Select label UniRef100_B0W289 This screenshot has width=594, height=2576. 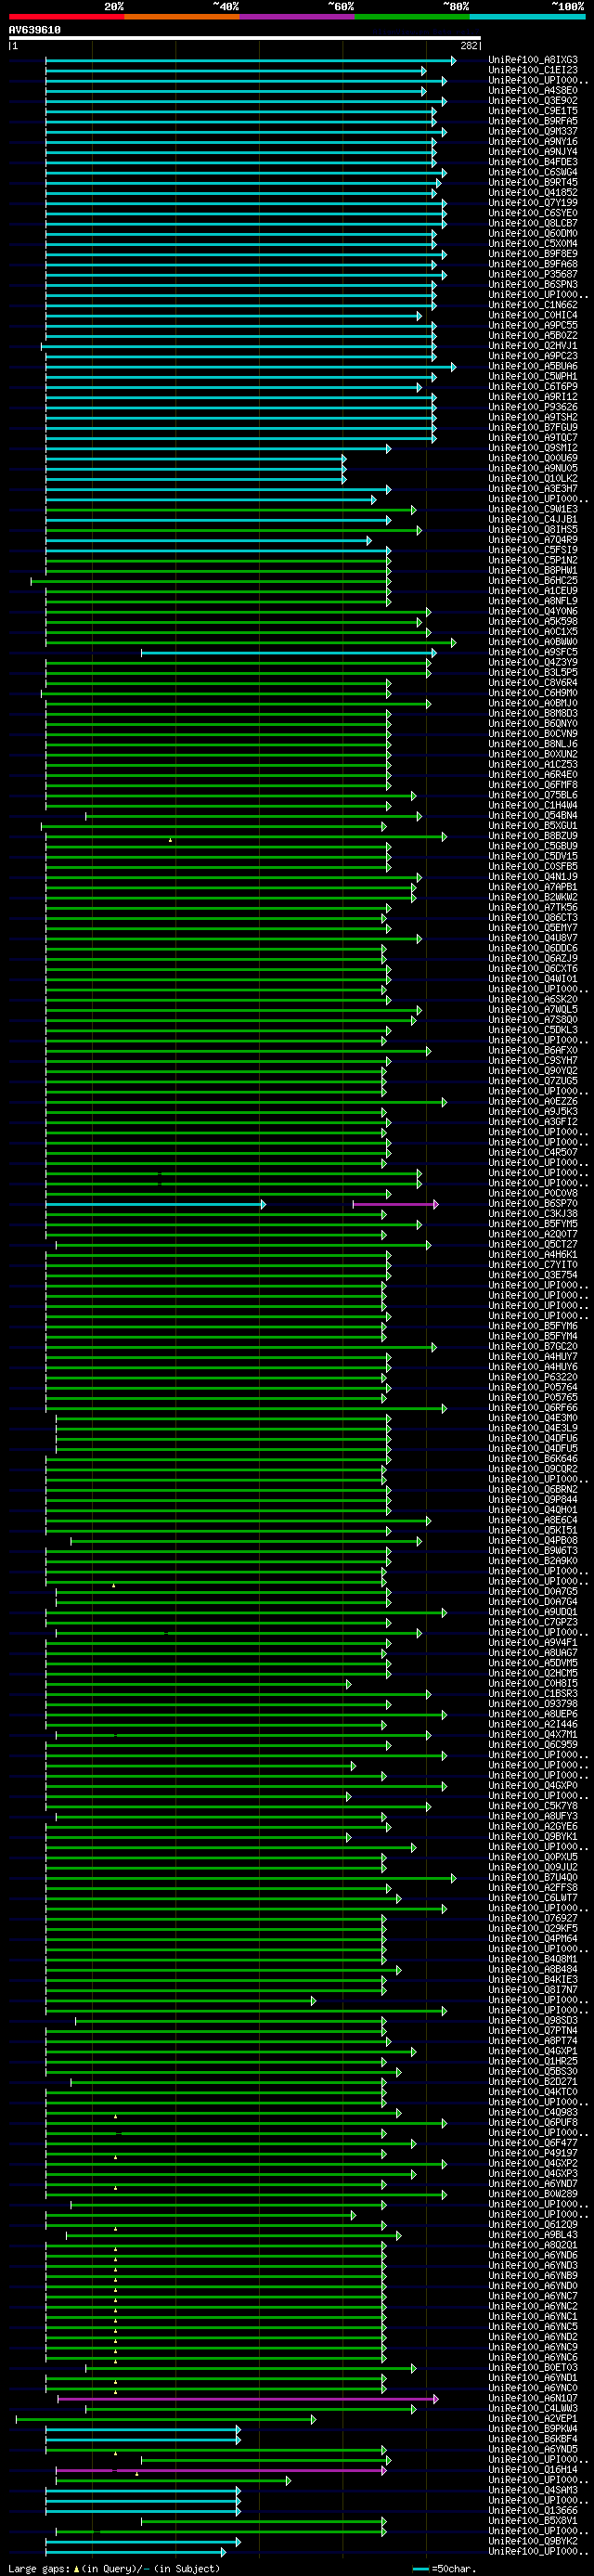[533, 2194]
